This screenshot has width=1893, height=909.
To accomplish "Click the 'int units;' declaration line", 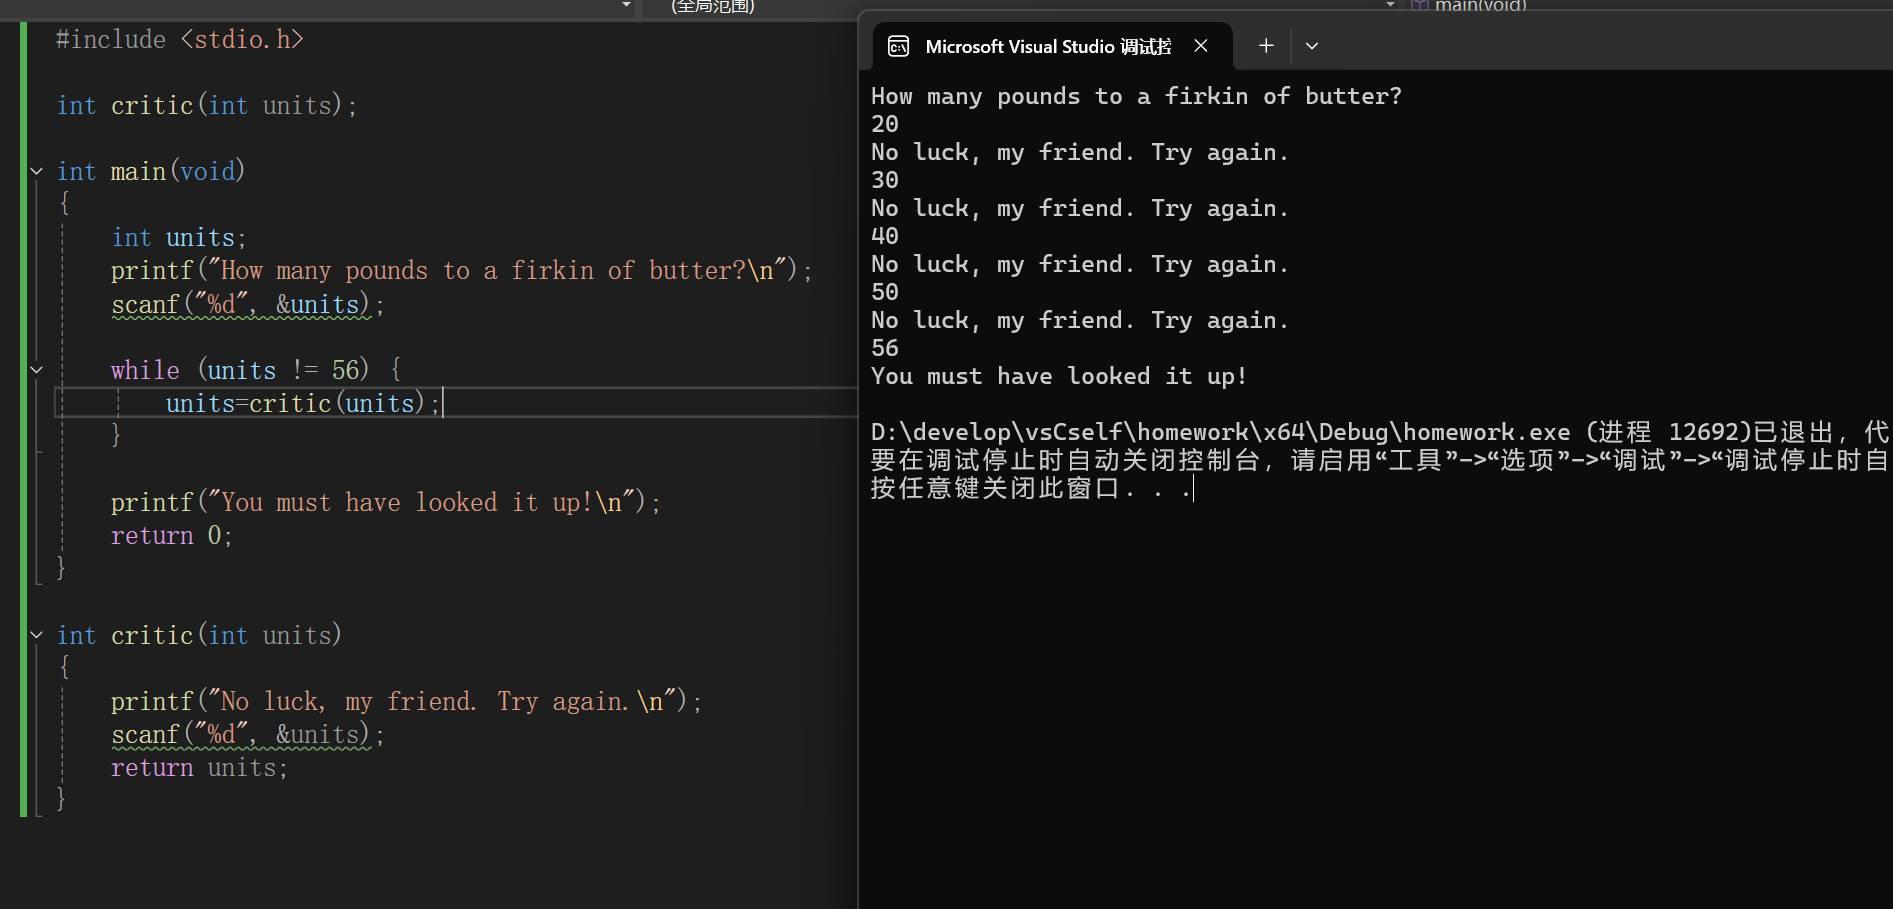I will (x=178, y=237).
